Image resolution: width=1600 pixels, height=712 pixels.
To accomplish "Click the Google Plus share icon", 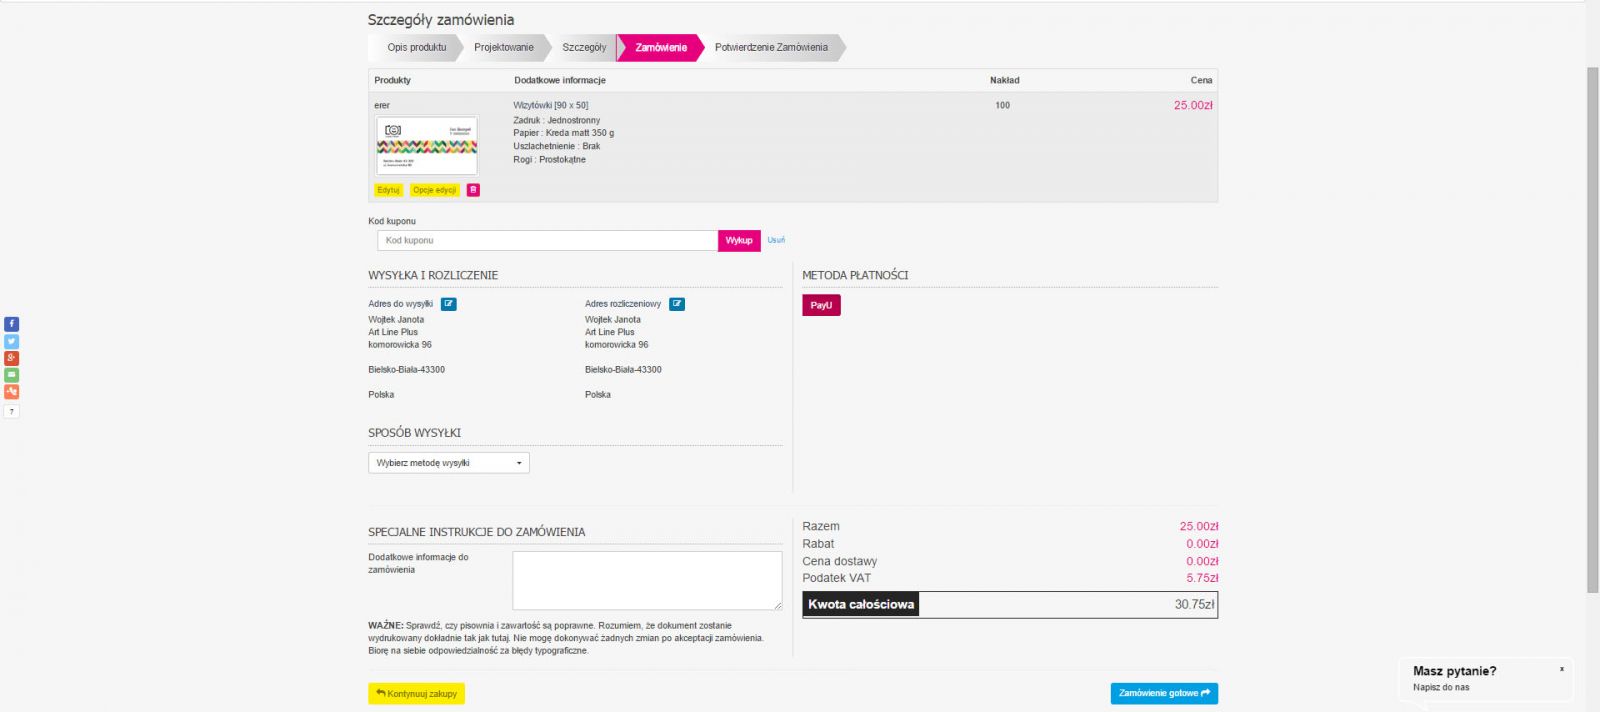I will coord(11,358).
